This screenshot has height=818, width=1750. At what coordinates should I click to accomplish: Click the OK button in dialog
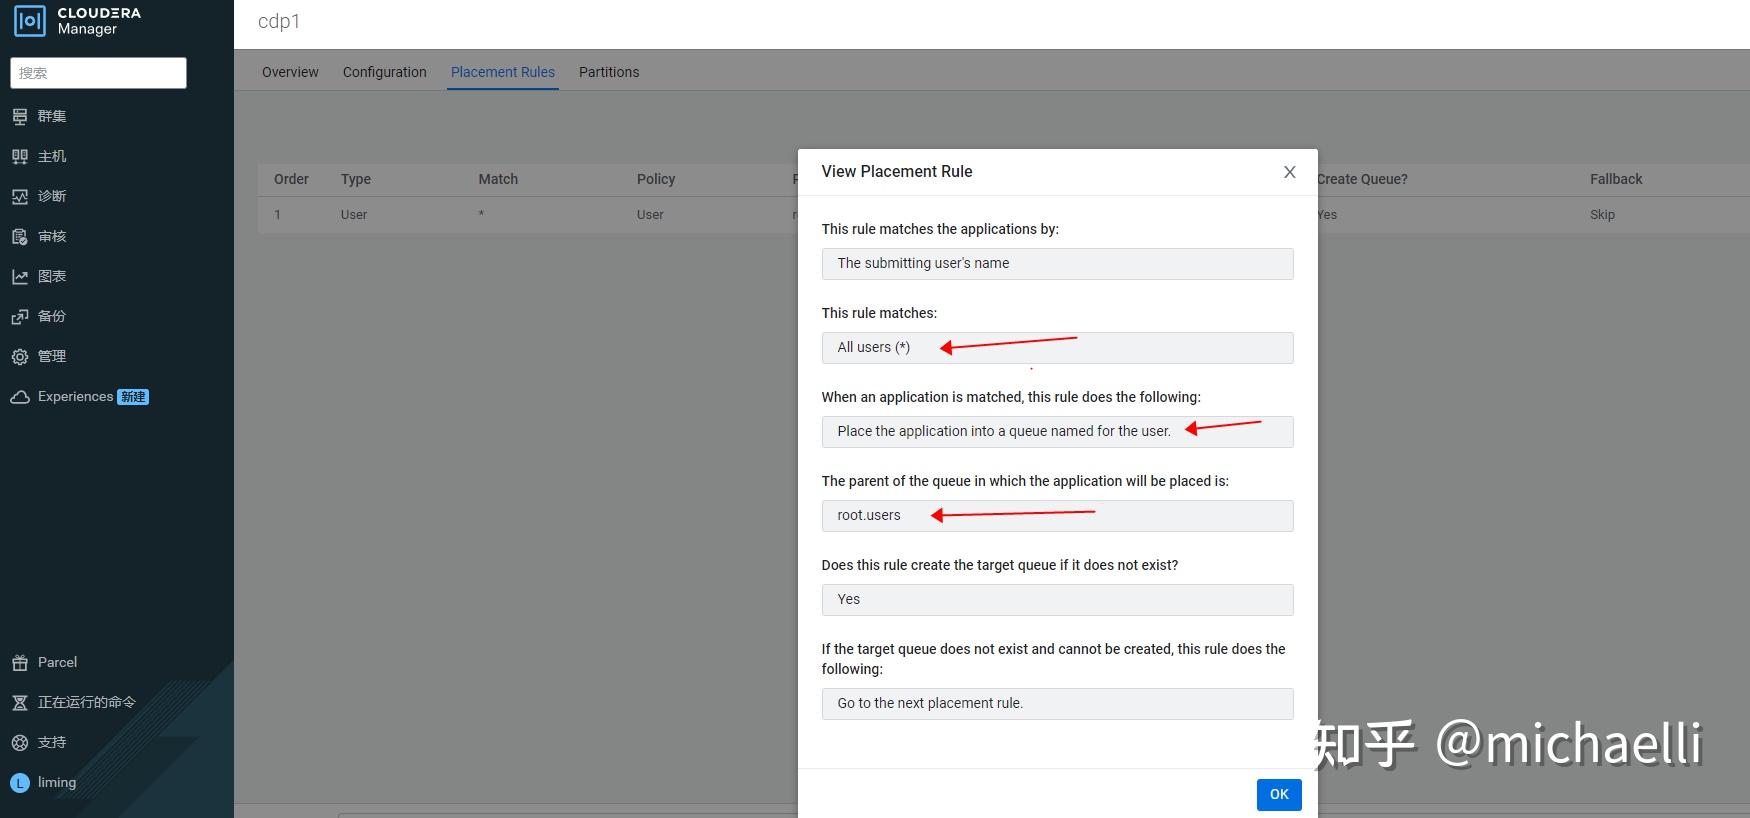coord(1279,794)
